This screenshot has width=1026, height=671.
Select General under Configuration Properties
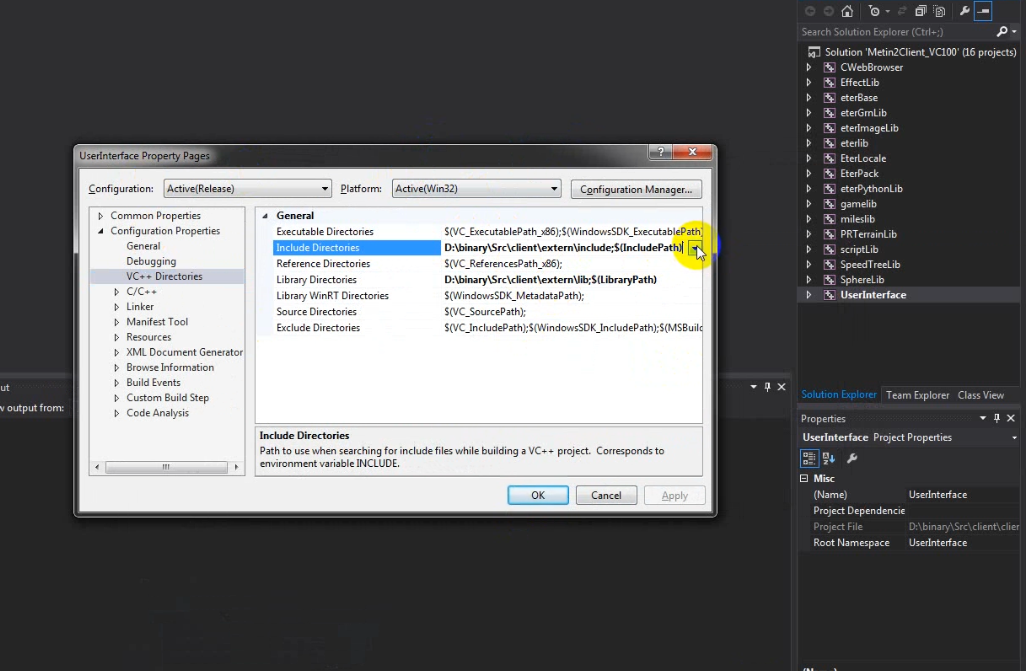click(143, 246)
